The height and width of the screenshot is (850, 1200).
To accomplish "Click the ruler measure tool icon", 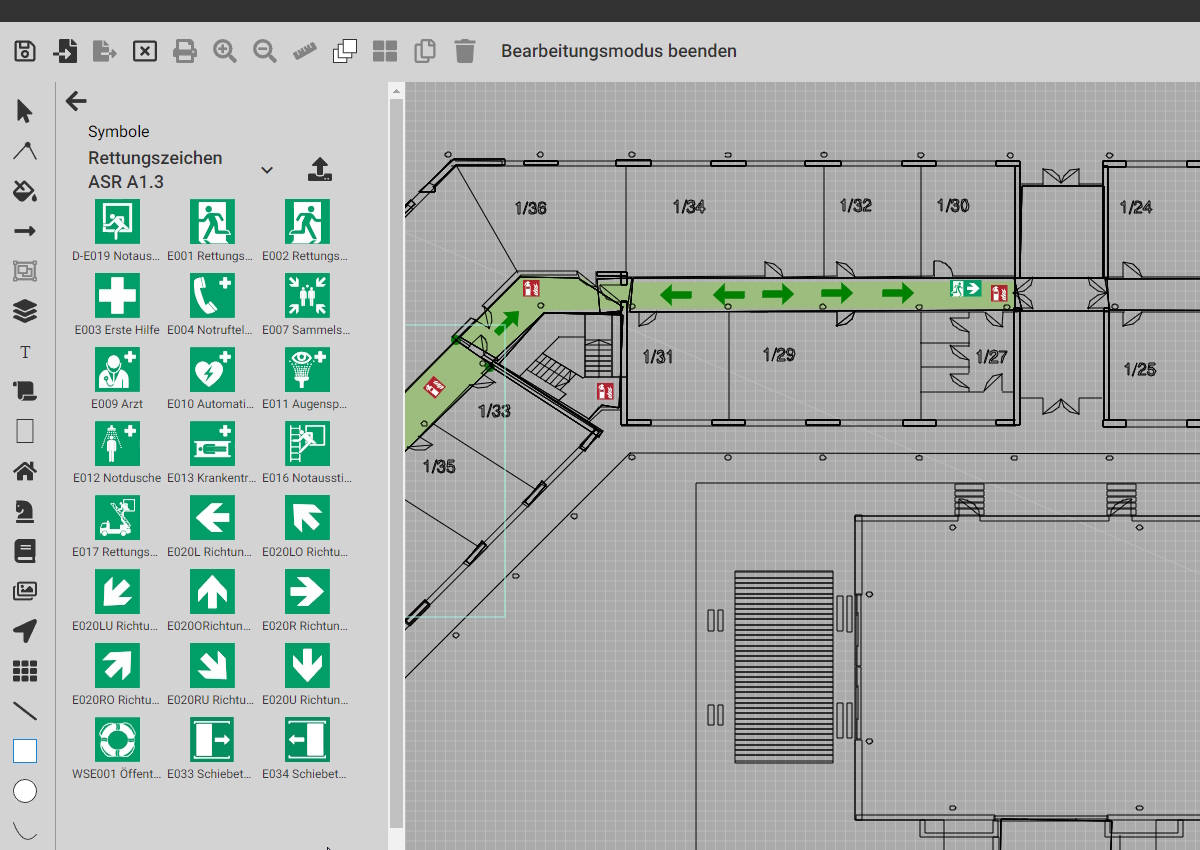I will tap(305, 51).
